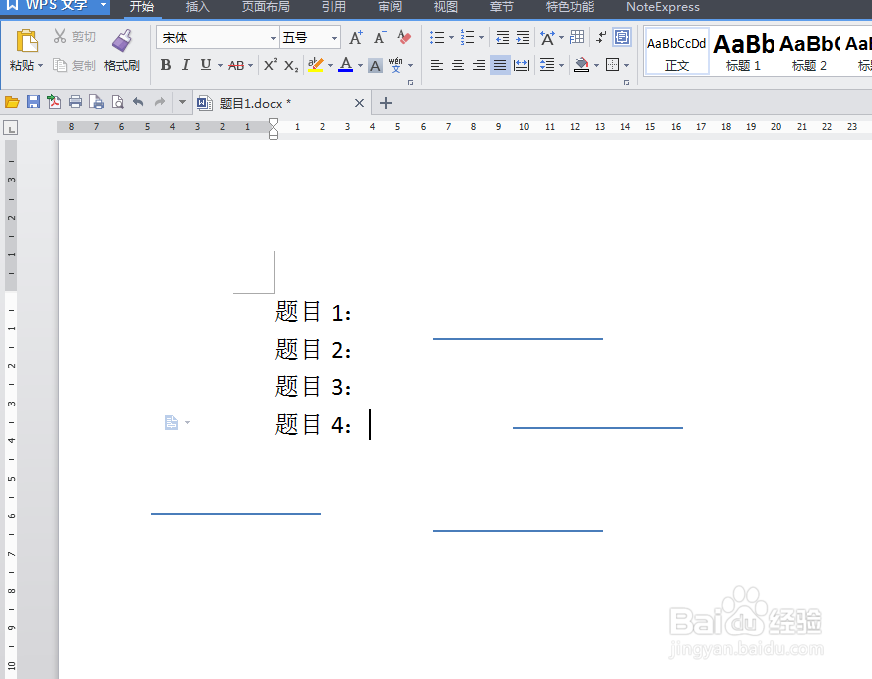
Task: Switch to 审阅 ribbon tab
Action: click(390, 7)
